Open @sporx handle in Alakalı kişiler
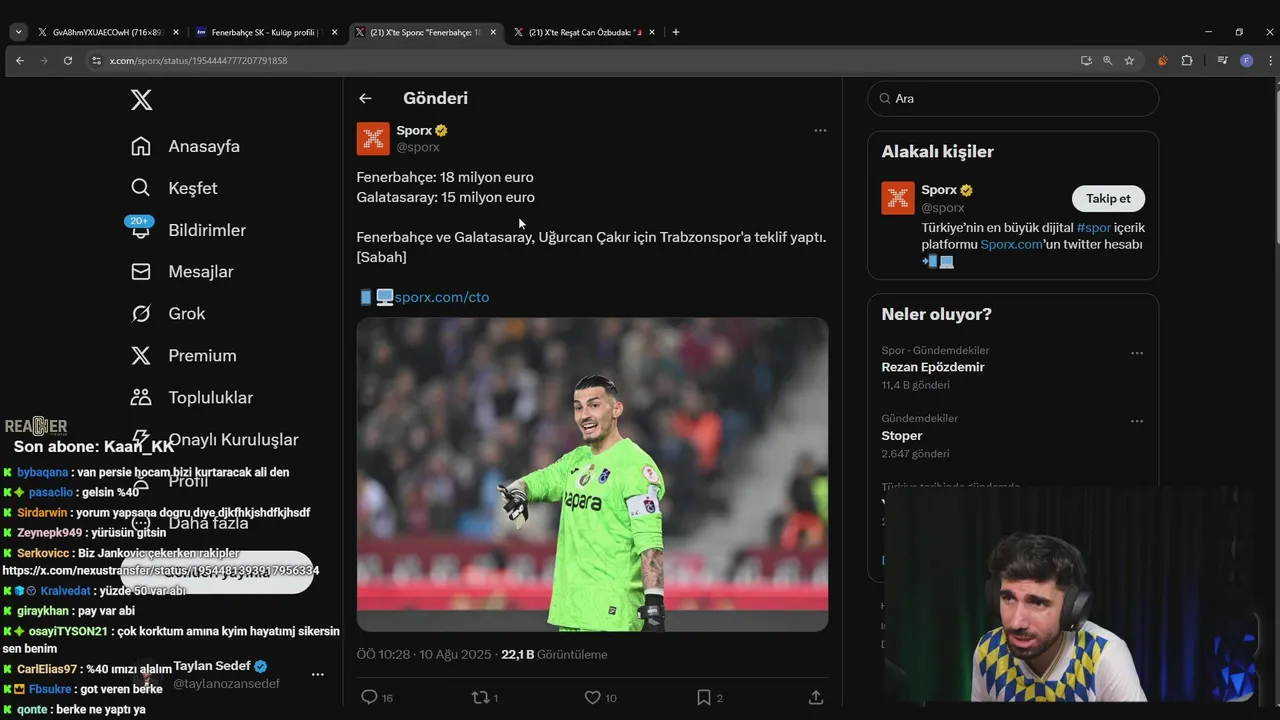 [x=943, y=208]
